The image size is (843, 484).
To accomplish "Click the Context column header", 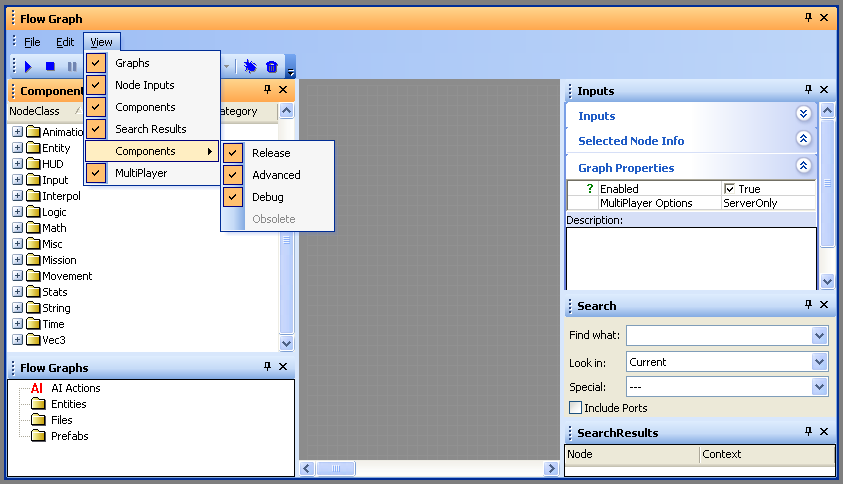I will tap(767, 454).
